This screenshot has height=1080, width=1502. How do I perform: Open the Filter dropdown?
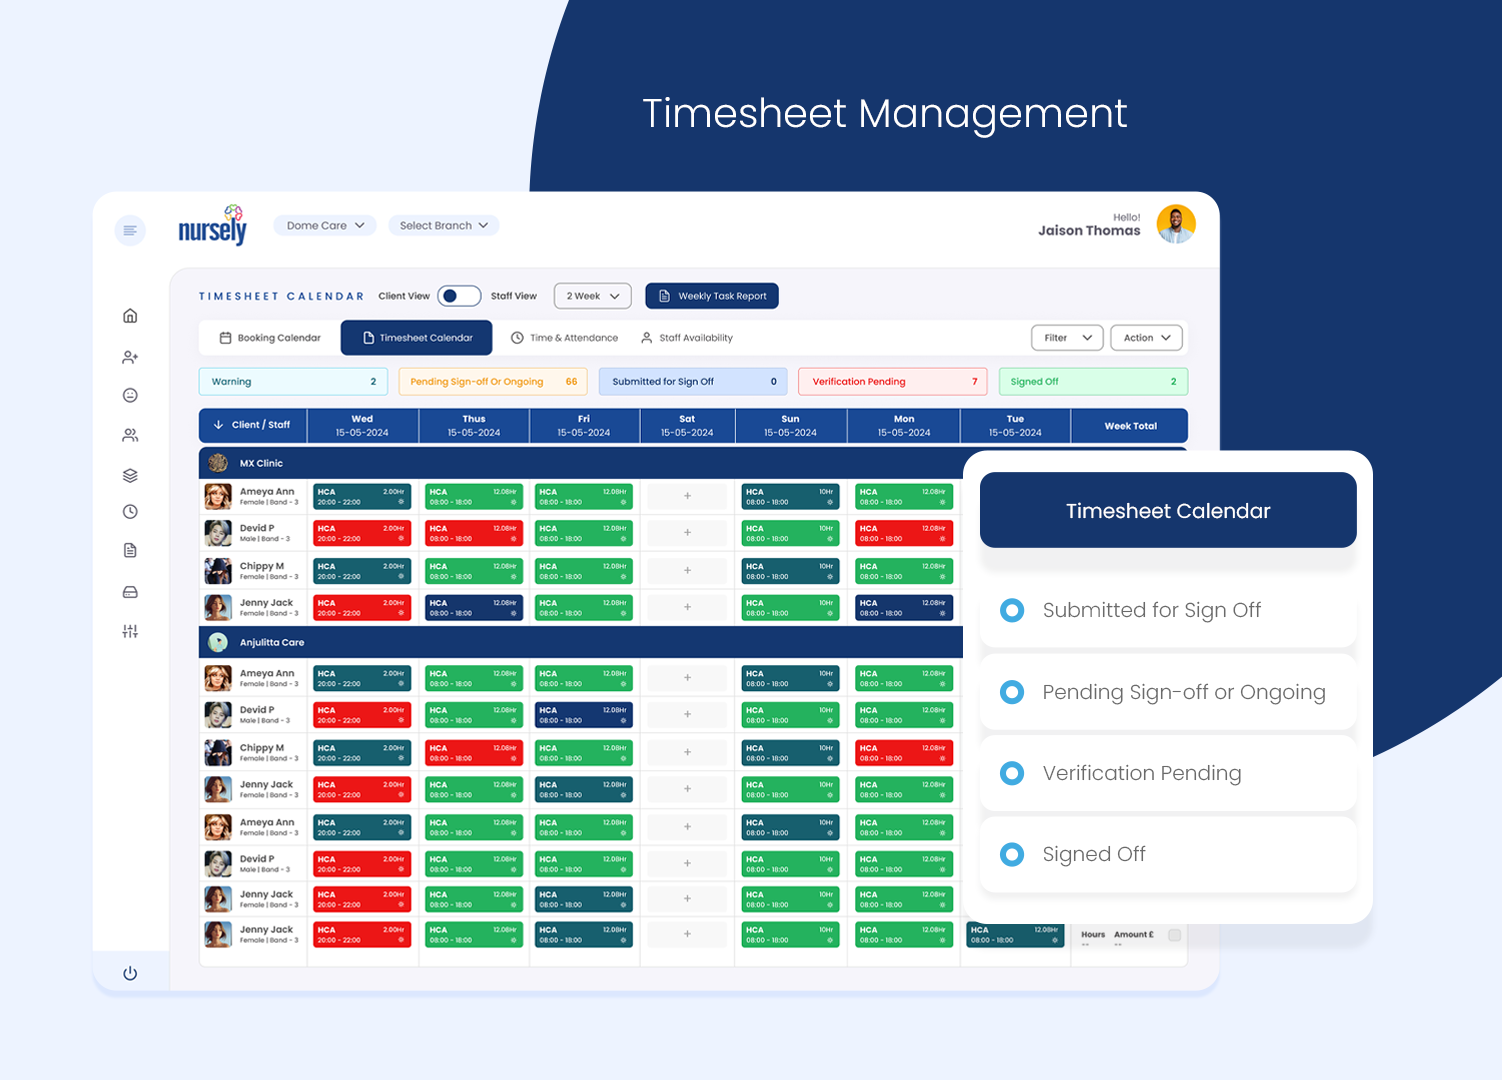tap(1067, 338)
